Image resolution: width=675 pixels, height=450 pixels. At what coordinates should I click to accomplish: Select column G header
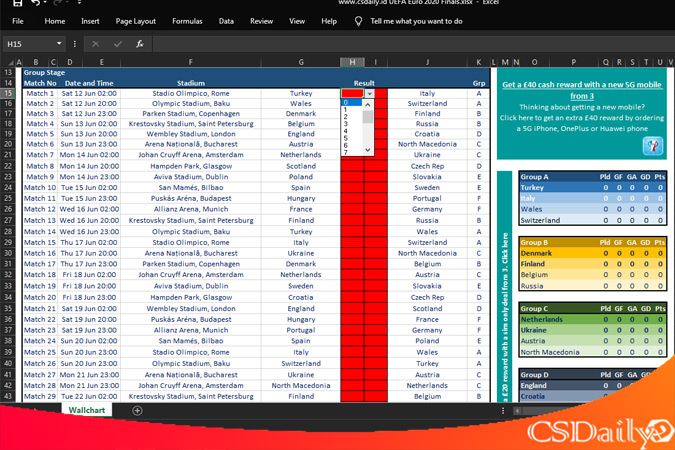(x=301, y=62)
